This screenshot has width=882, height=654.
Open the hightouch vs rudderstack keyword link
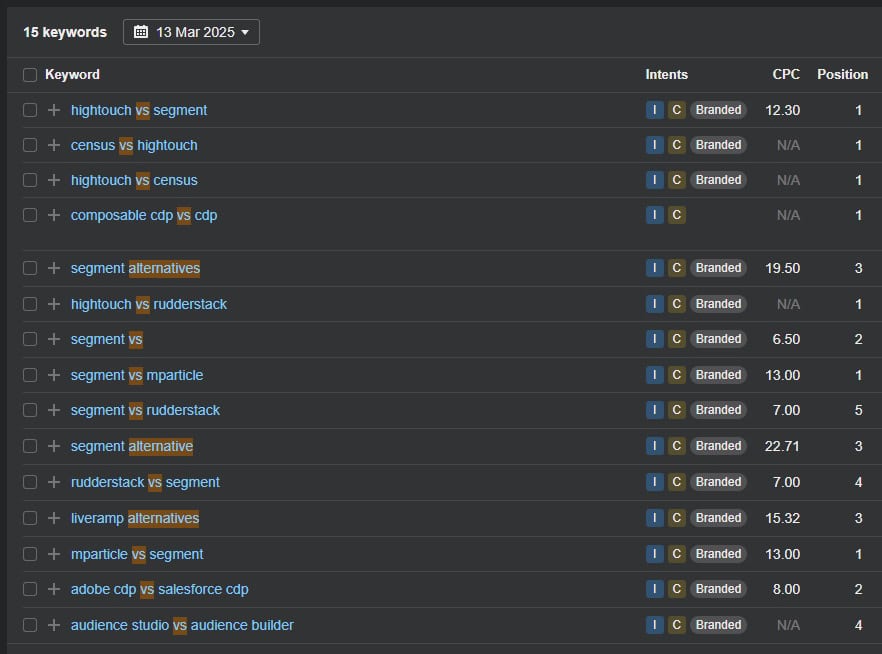149,304
